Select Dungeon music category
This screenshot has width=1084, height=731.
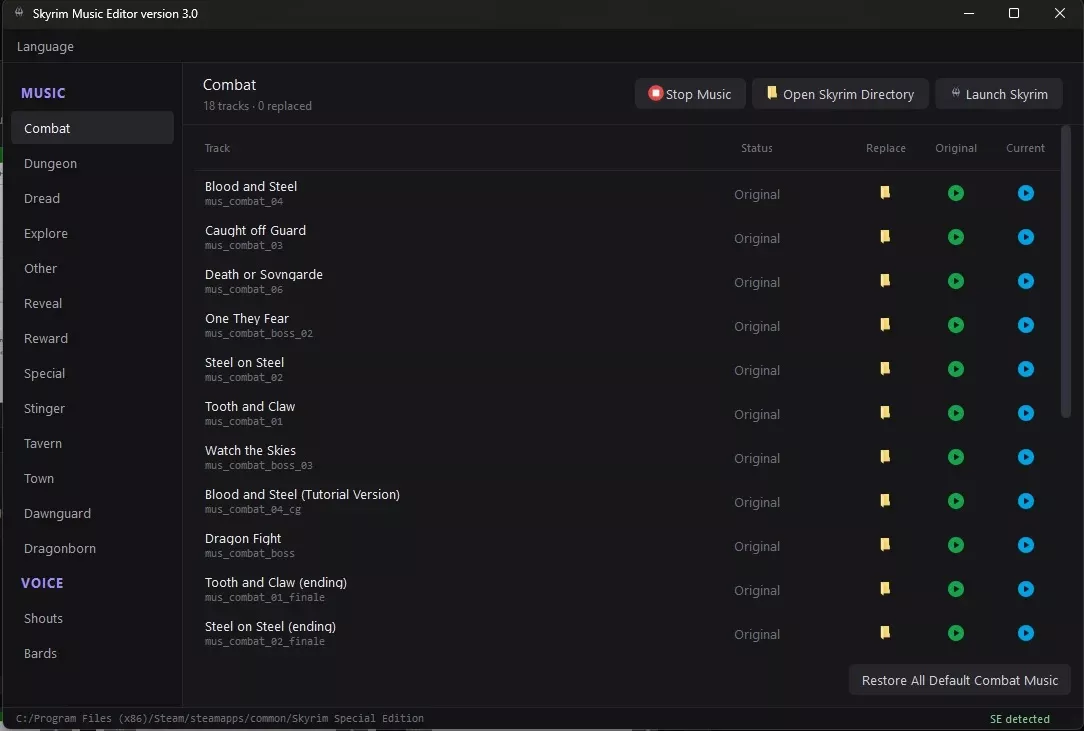(x=92, y=163)
